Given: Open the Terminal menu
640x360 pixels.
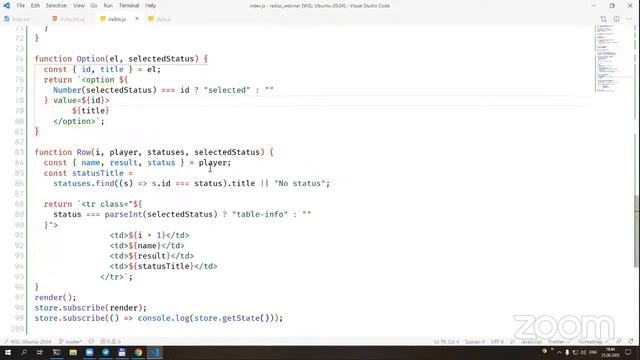Looking at the screenshot, I should pyautogui.click(x=129, y=6).
